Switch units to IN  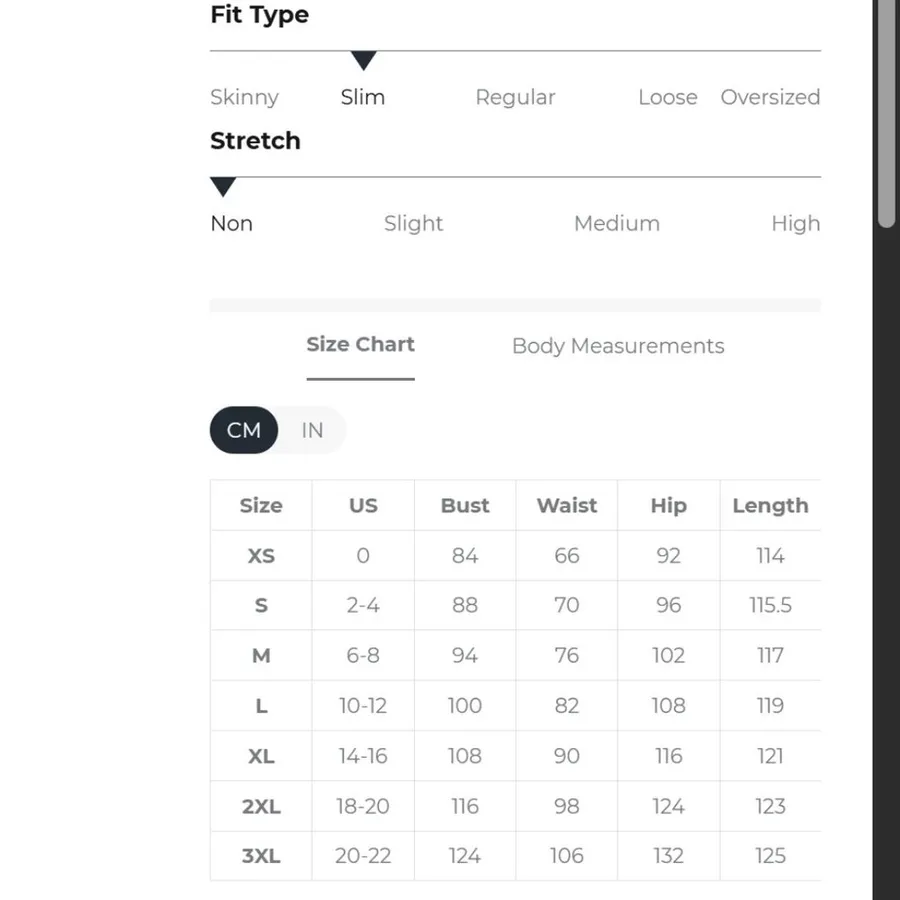312,430
